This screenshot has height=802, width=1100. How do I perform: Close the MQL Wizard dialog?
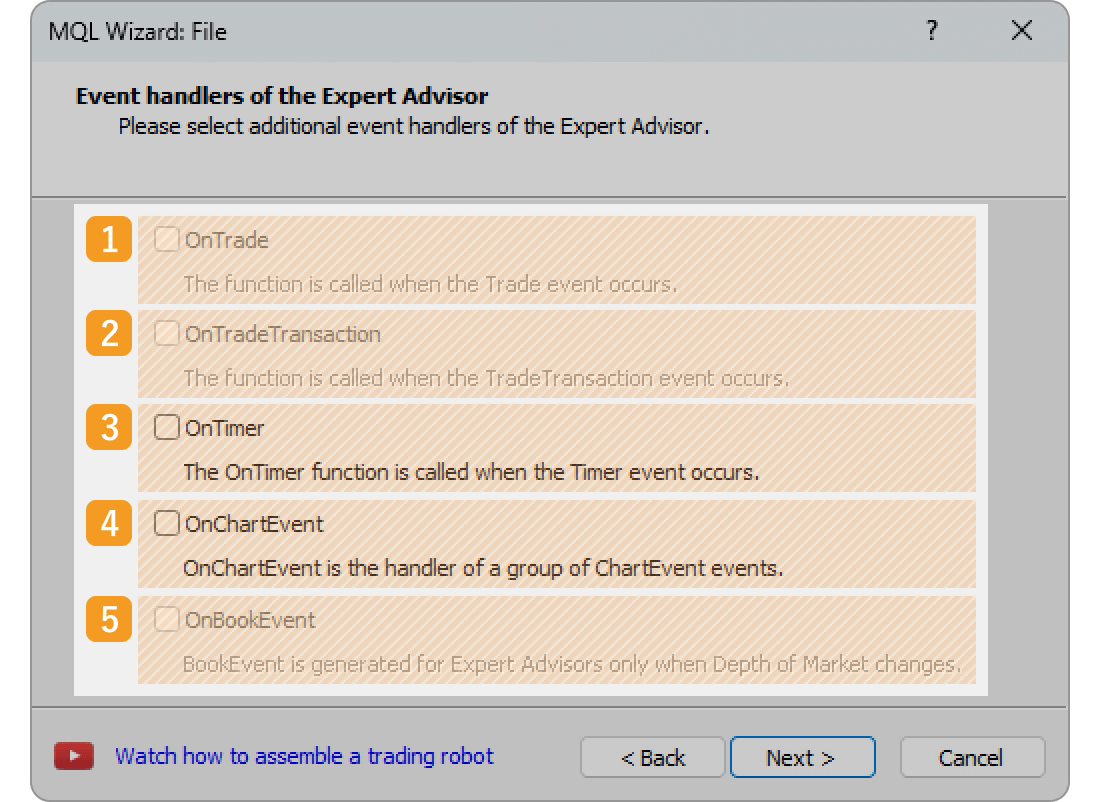pyautogui.click(x=1021, y=31)
